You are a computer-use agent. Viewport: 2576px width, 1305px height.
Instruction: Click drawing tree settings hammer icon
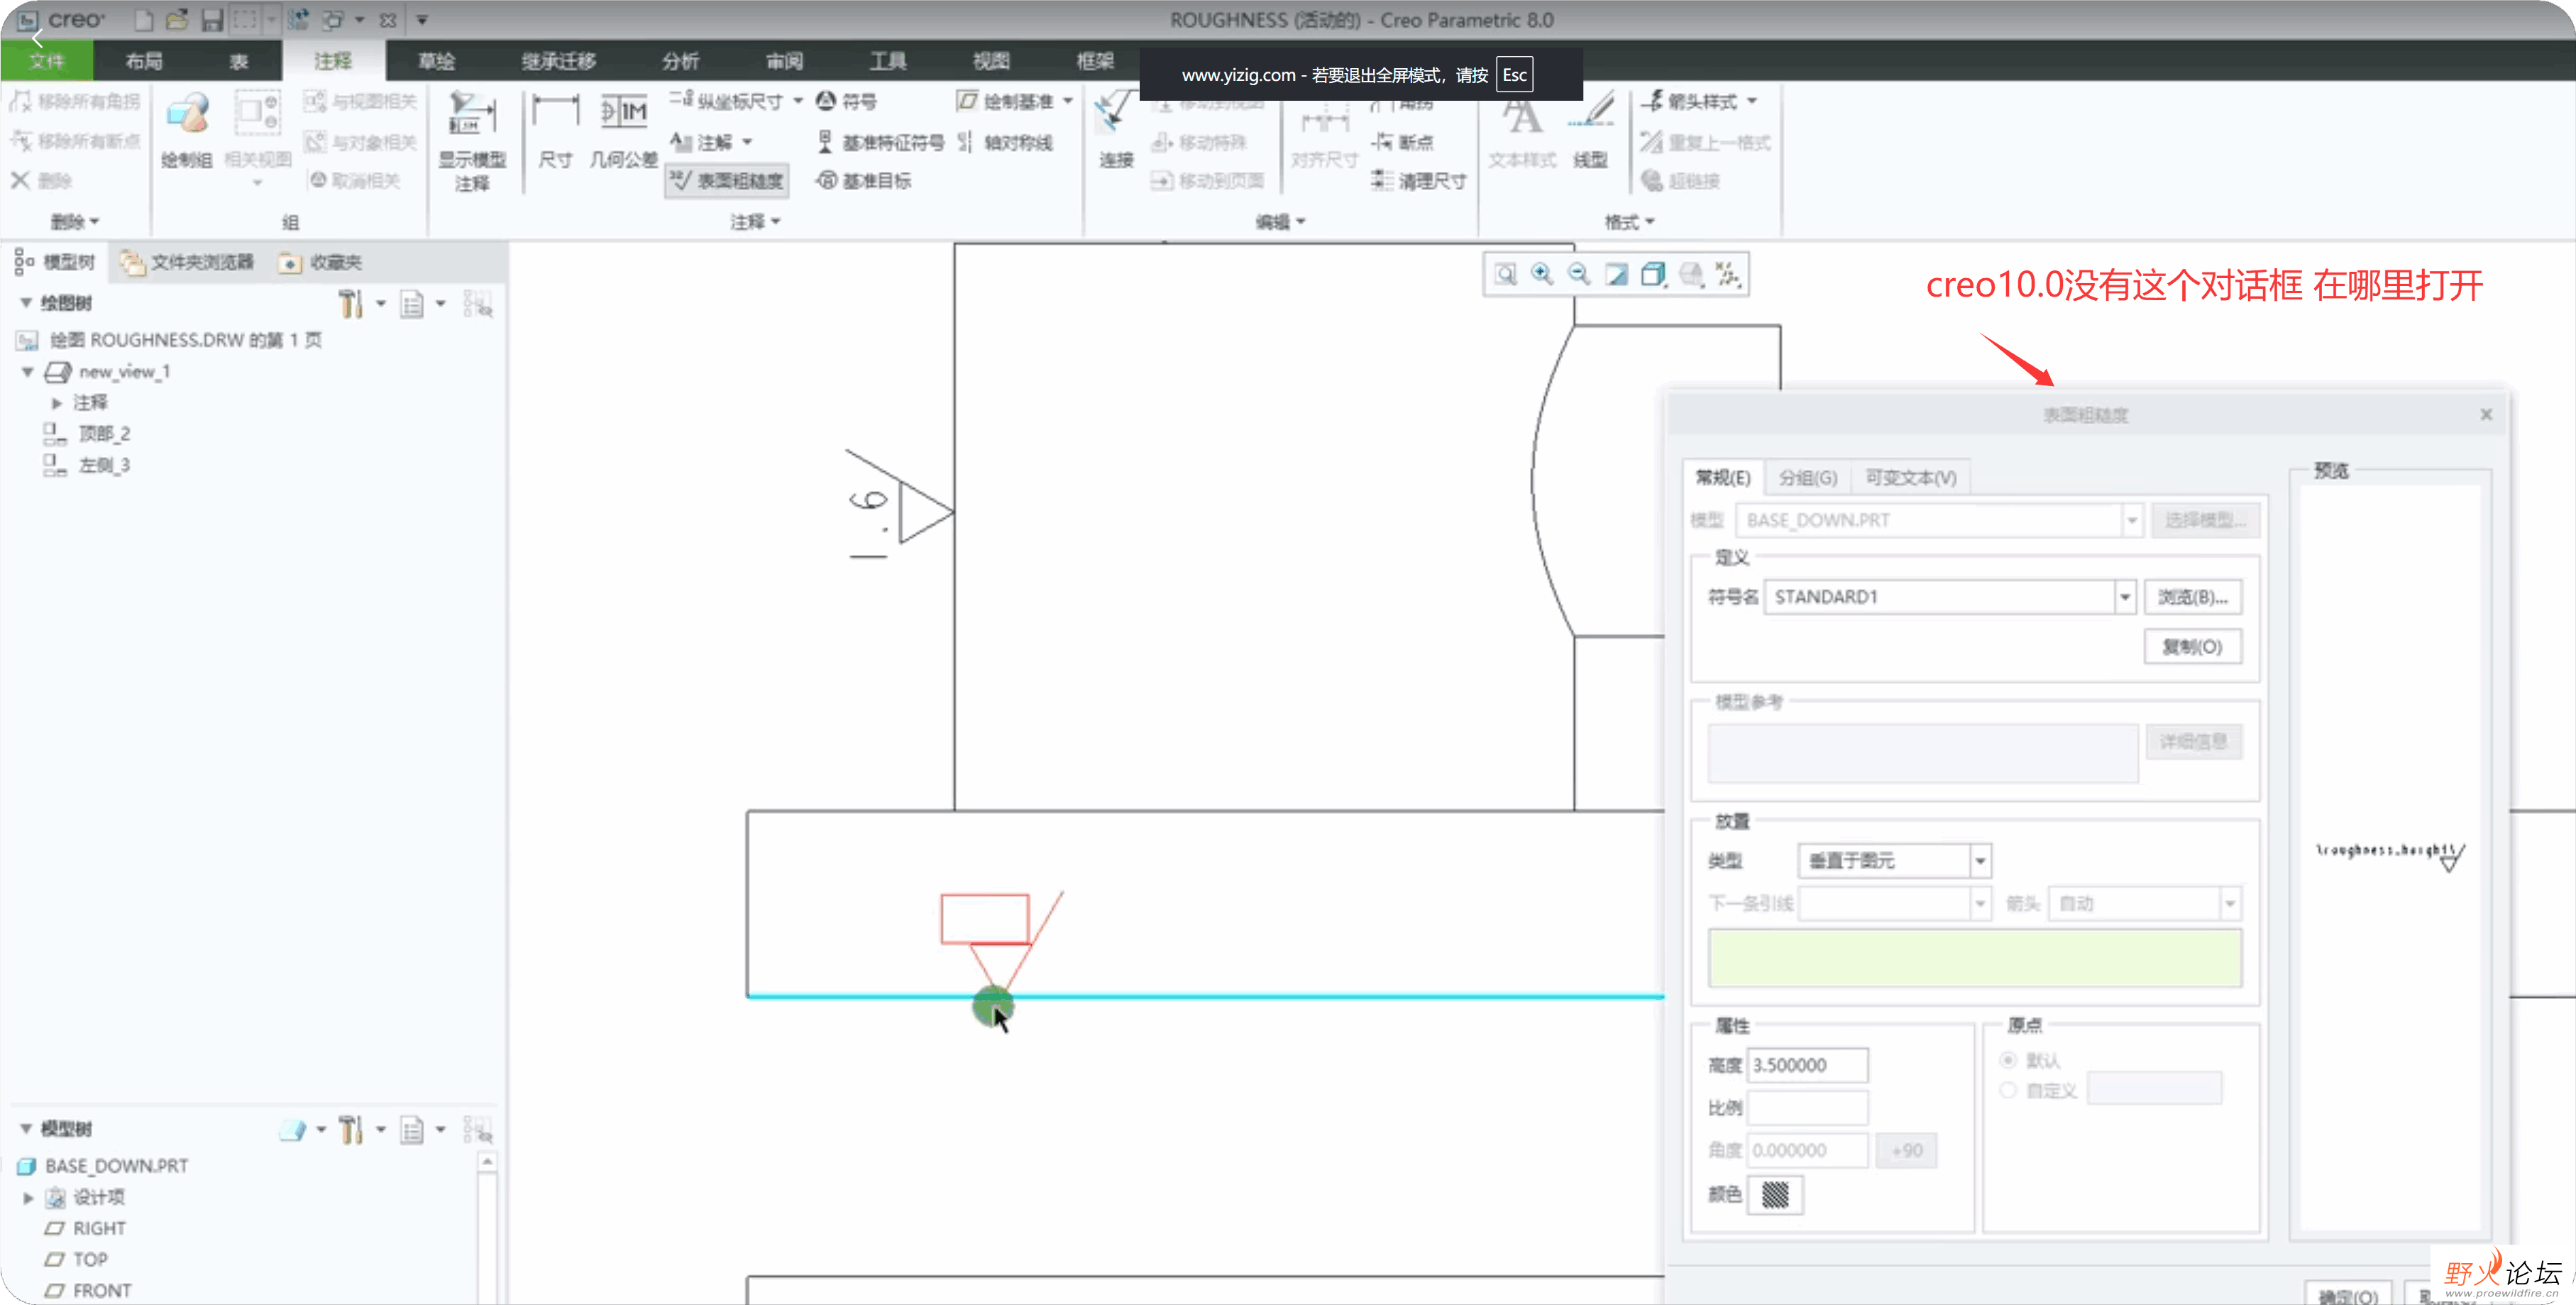pos(350,303)
